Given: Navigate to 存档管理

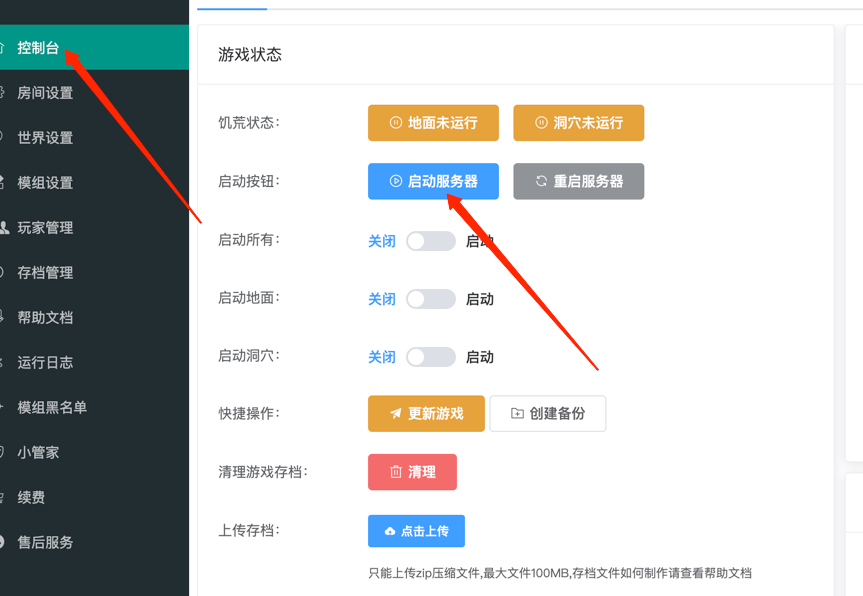Looking at the screenshot, I should click(x=45, y=273).
